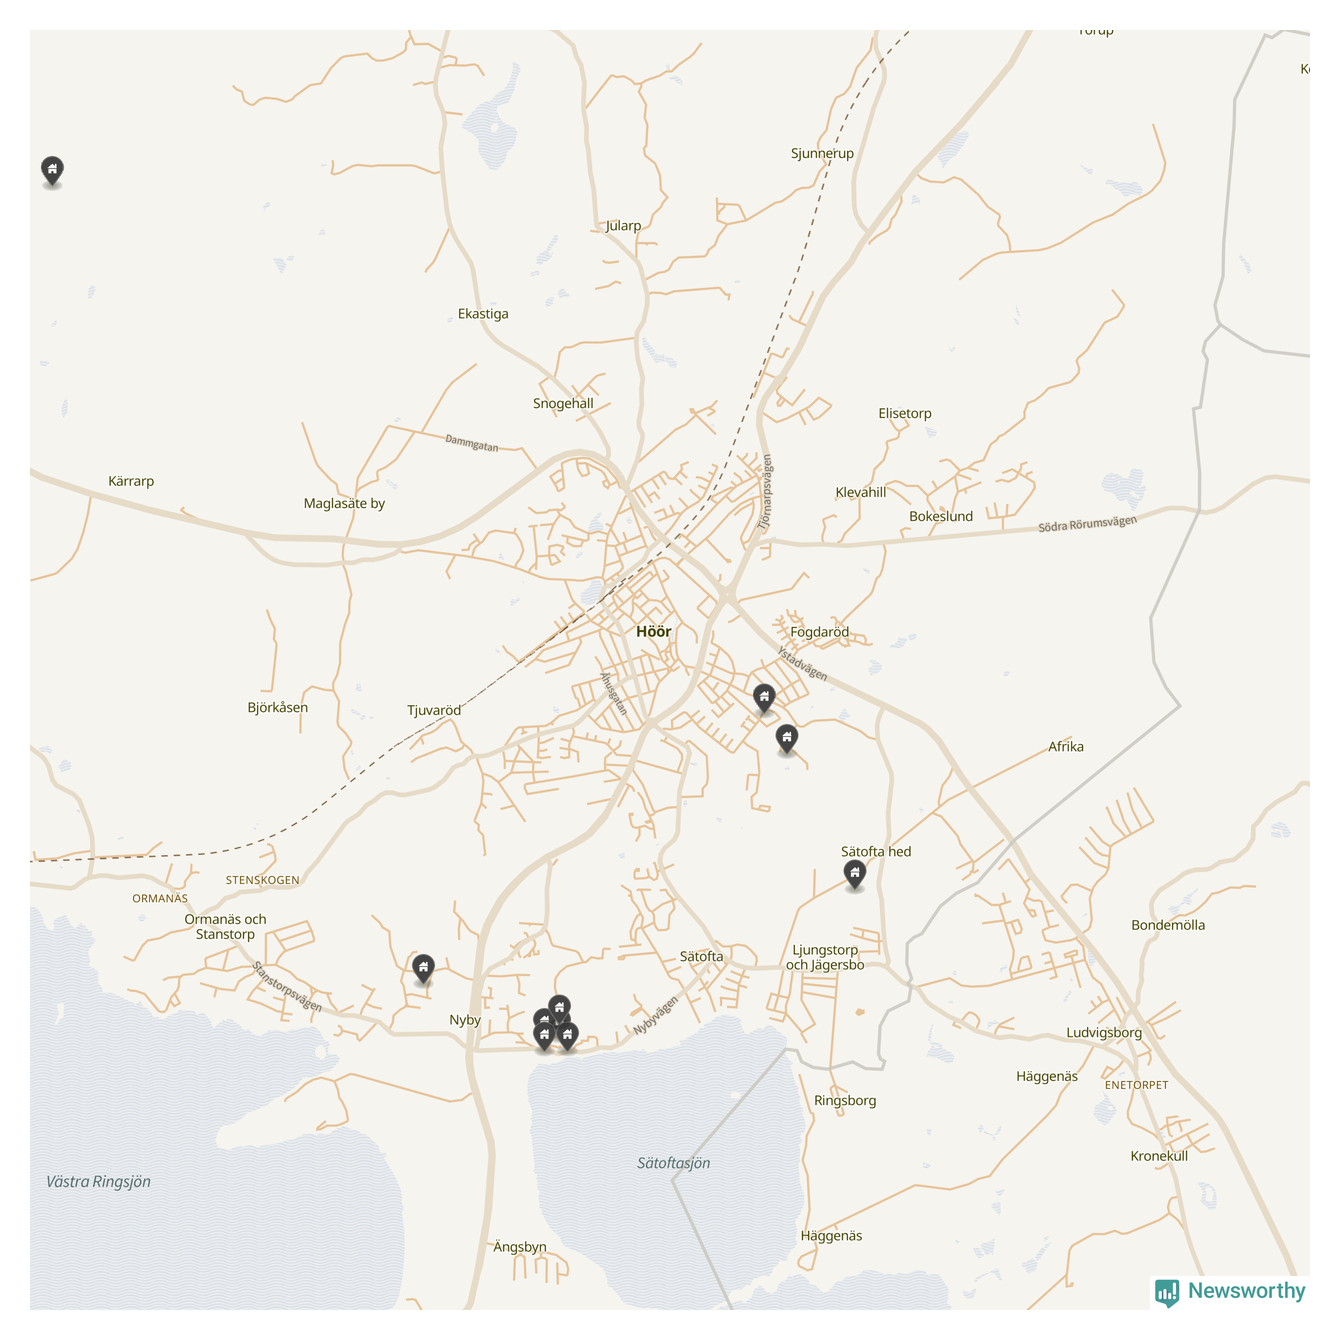The image size is (1340, 1340).
Task: Click the Newsworthy chart logo icon
Action: tap(1167, 1293)
